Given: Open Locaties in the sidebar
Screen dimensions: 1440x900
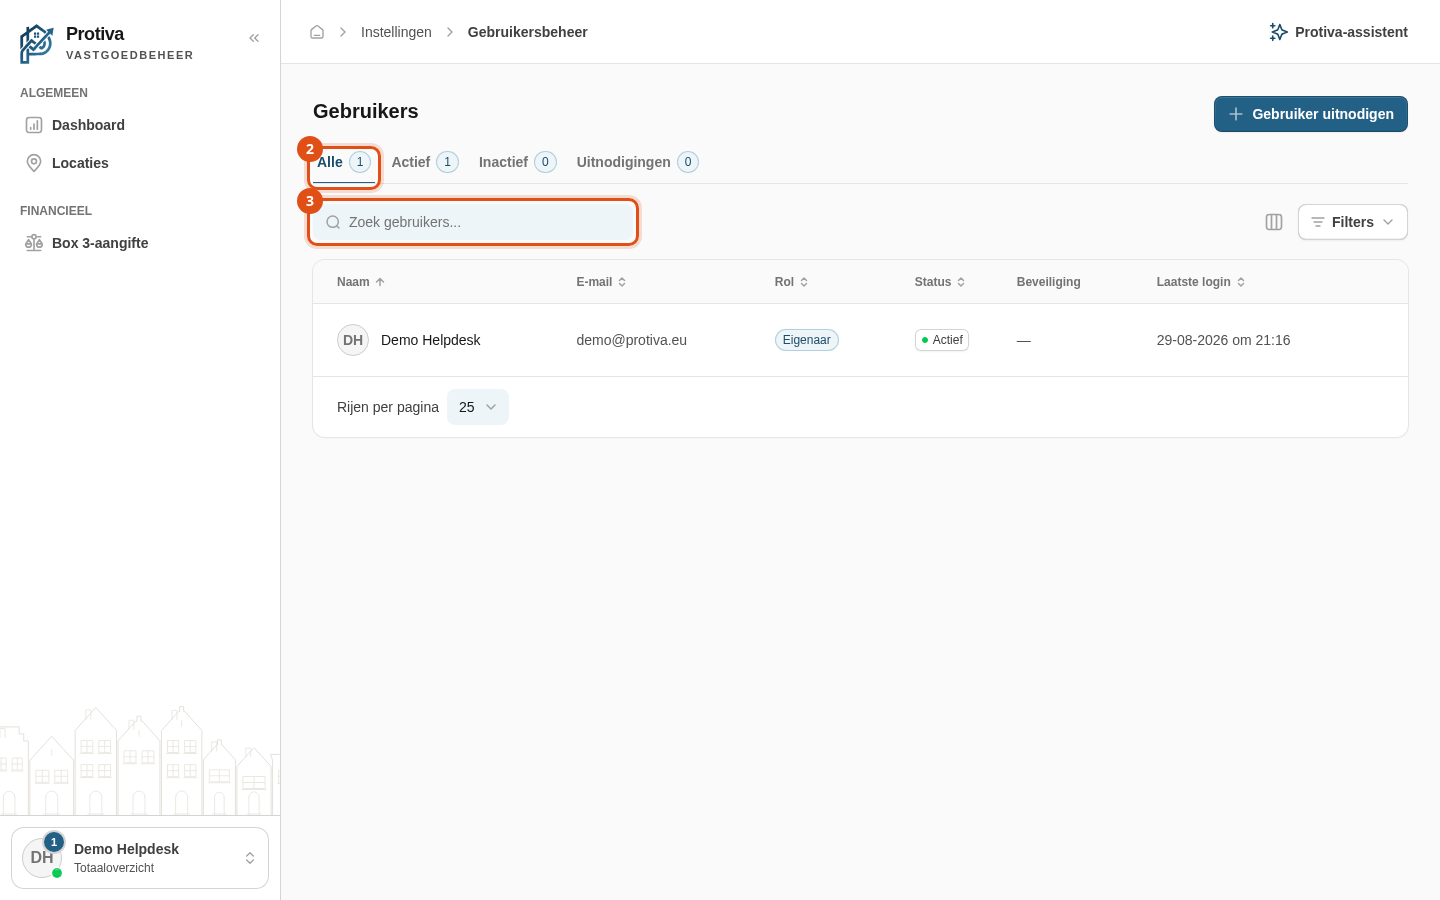Looking at the screenshot, I should coord(140,163).
